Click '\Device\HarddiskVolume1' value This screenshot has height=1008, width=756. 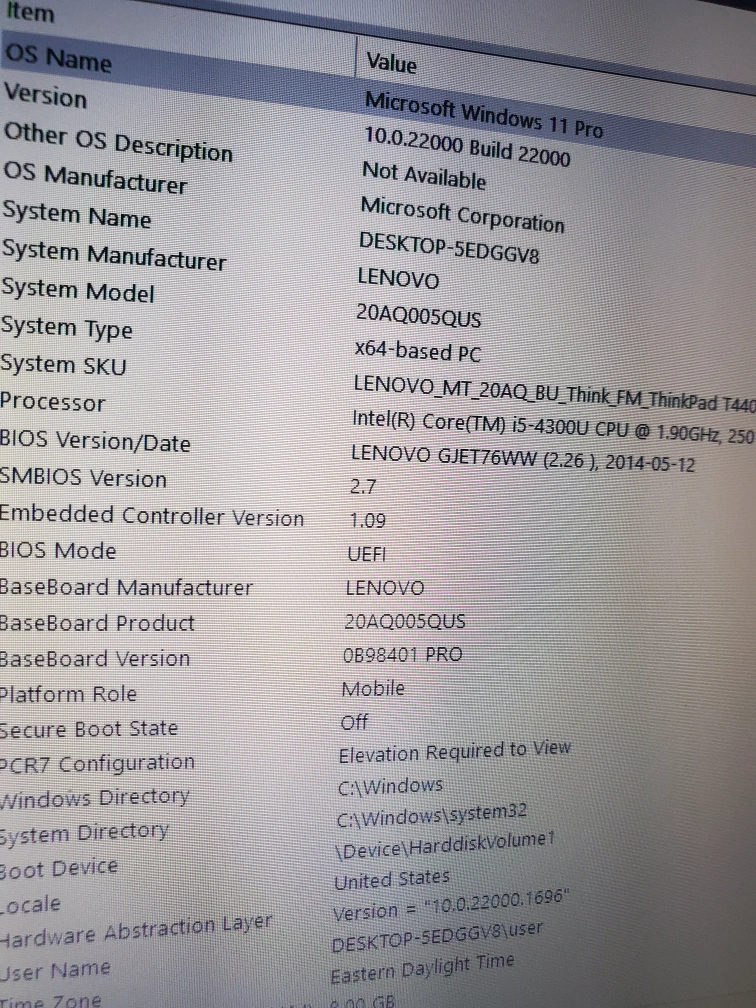444,845
